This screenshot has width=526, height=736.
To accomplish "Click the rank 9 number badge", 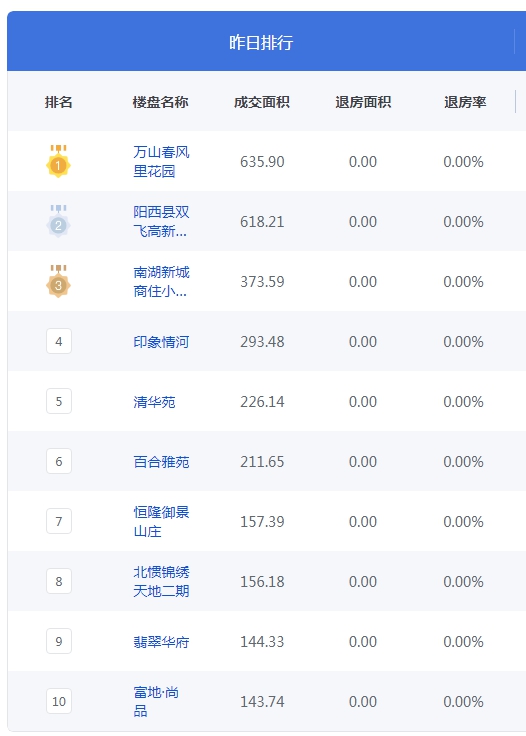I will click(59, 641).
